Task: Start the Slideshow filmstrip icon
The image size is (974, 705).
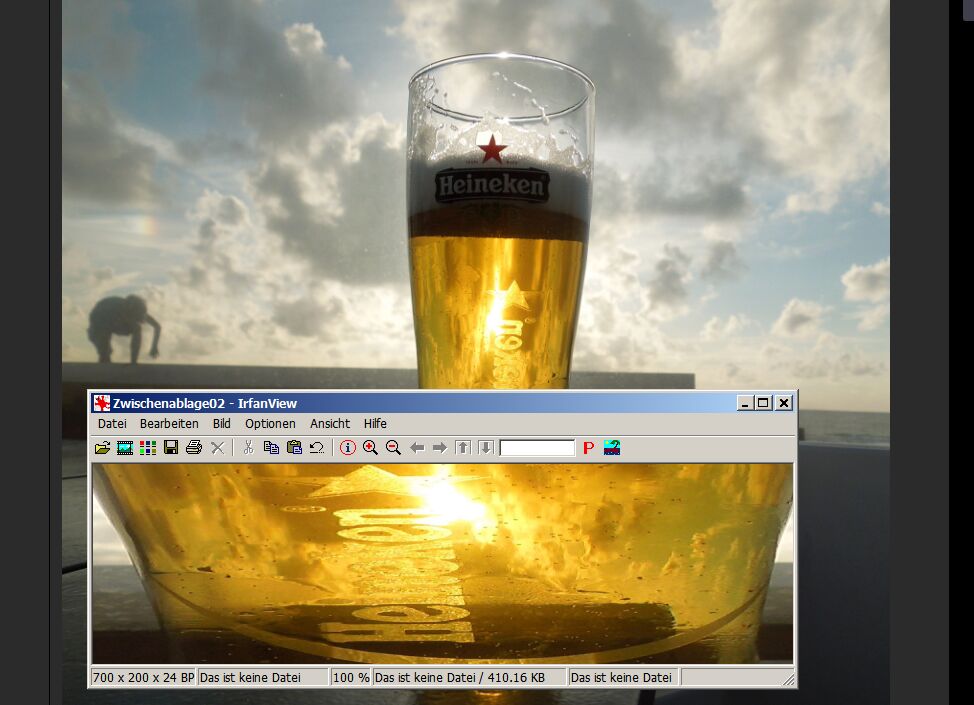Action: click(125, 448)
